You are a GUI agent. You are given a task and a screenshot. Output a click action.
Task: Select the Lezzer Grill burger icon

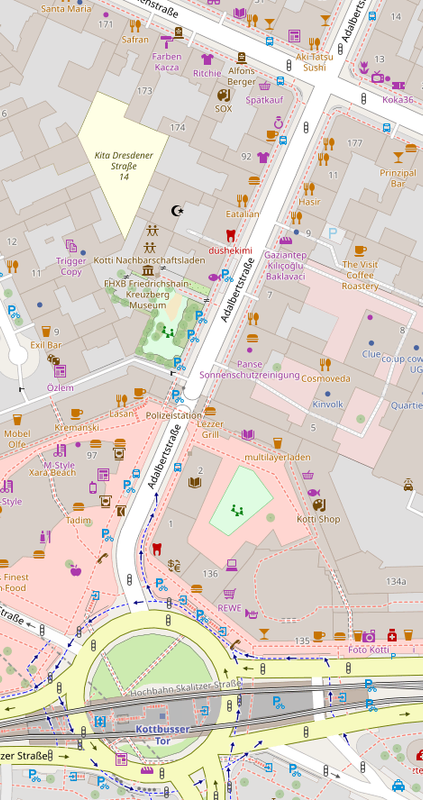(210, 411)
